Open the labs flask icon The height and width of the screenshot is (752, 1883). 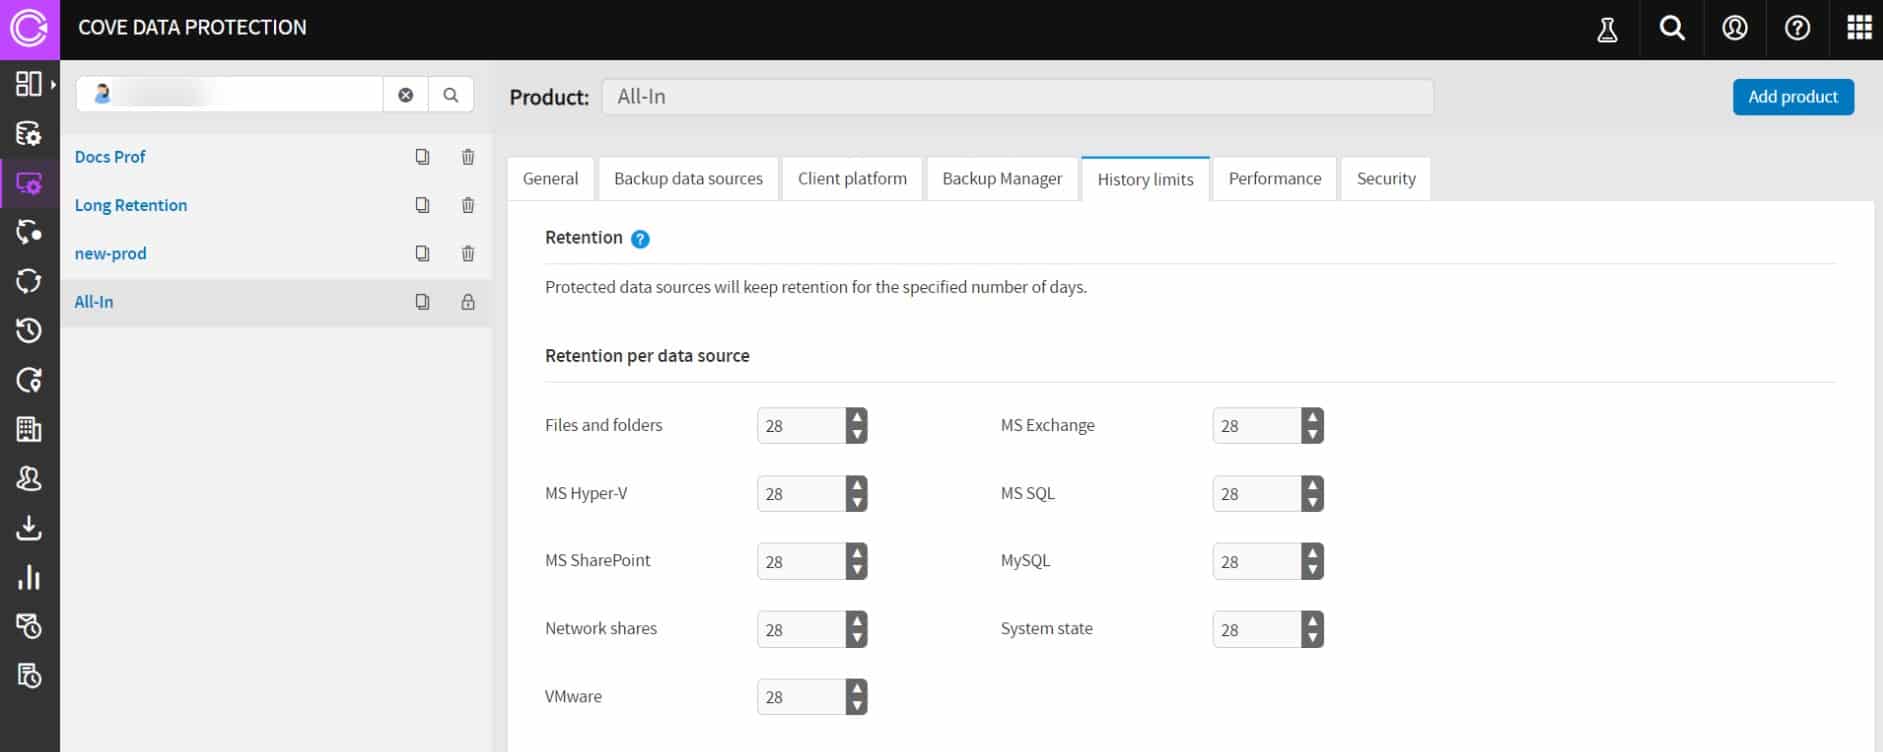tap(1607, 29)
